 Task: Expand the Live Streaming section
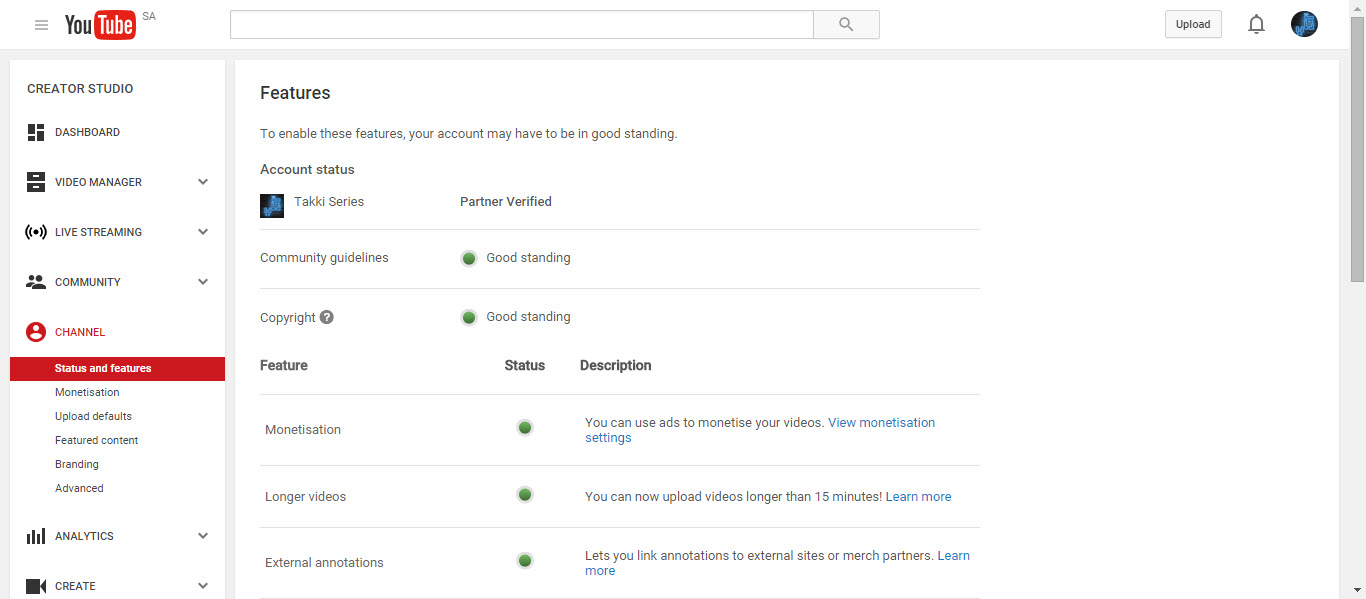(x=203, y=232)
